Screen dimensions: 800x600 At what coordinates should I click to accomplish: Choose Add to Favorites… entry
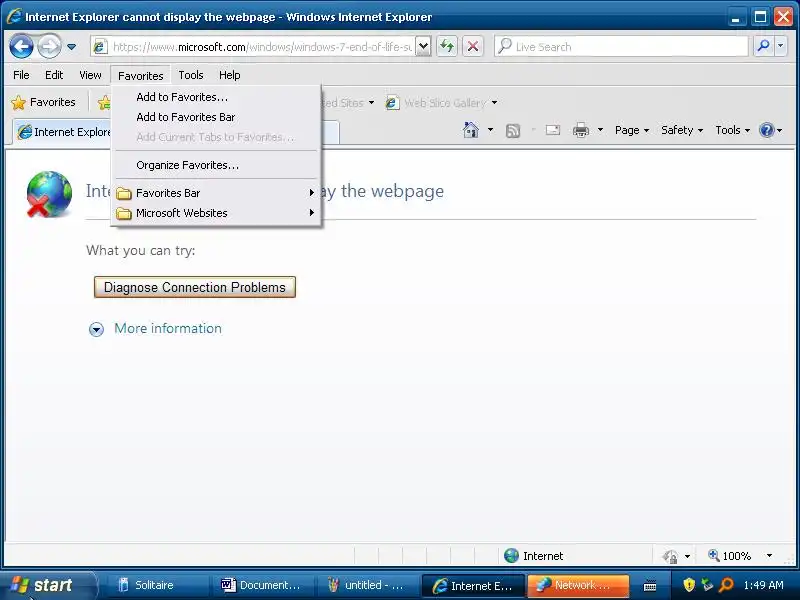click(216, 97)
